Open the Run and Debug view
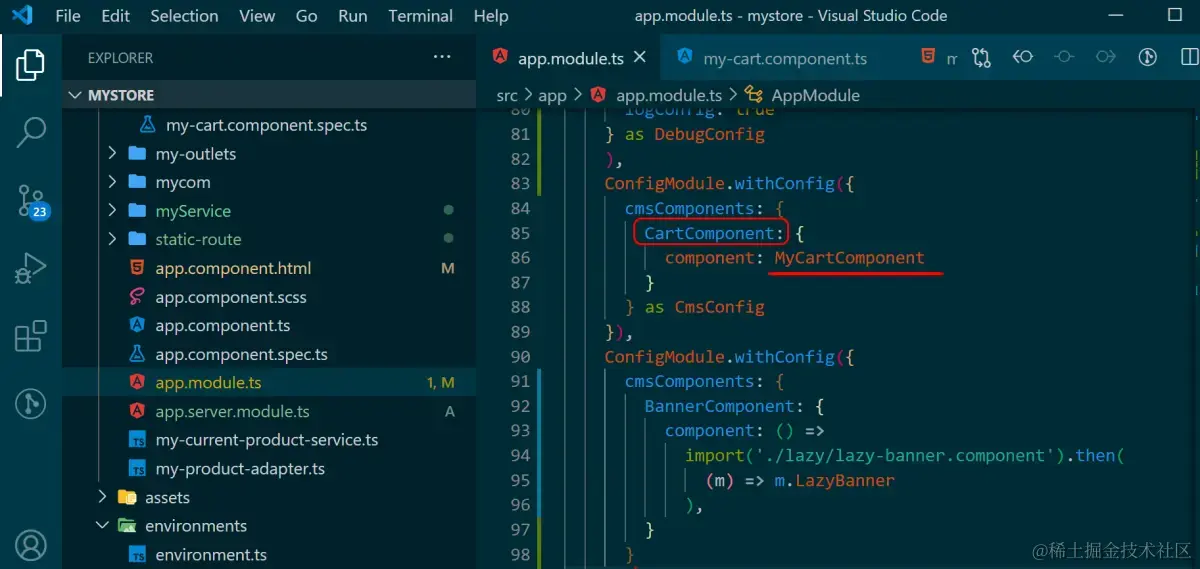The width and height of the screenshot is (1200, 569). [x=30, y=268]
